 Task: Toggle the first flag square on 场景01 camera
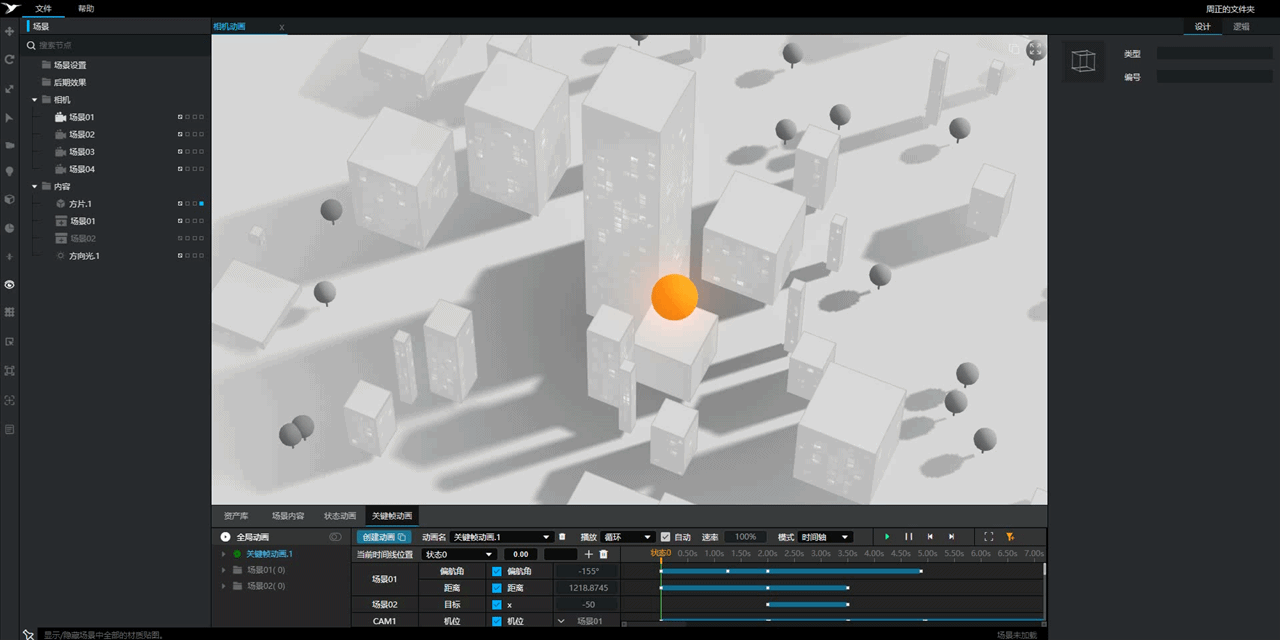180,117
